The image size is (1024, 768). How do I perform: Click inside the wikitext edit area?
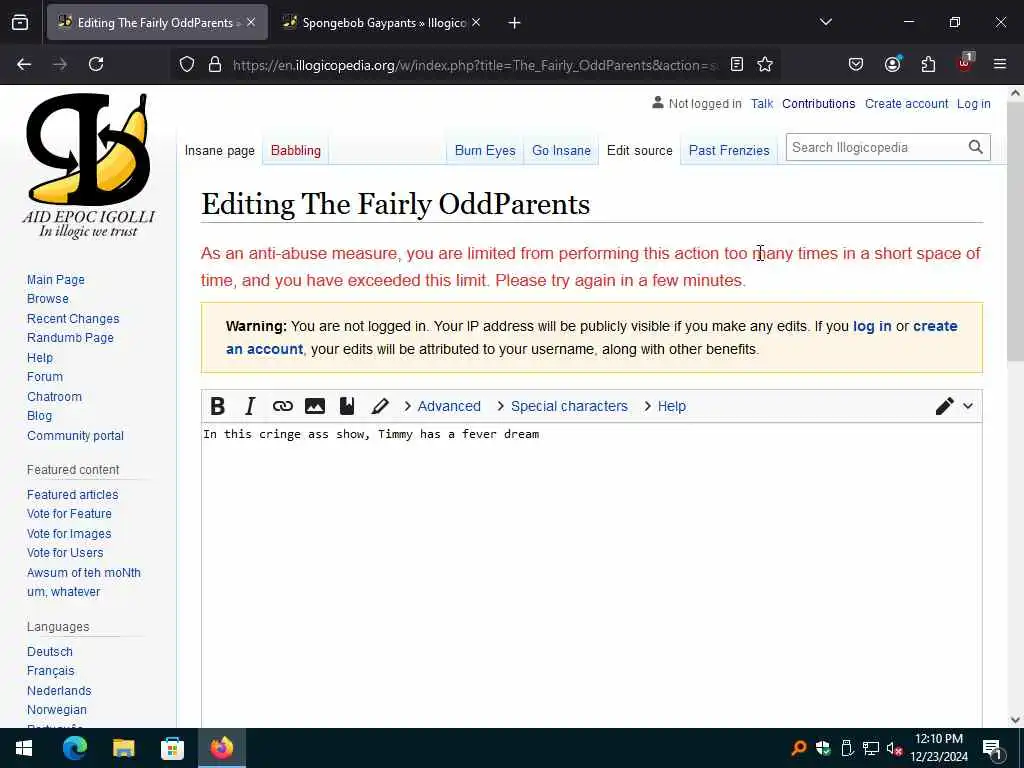point(592,575)
